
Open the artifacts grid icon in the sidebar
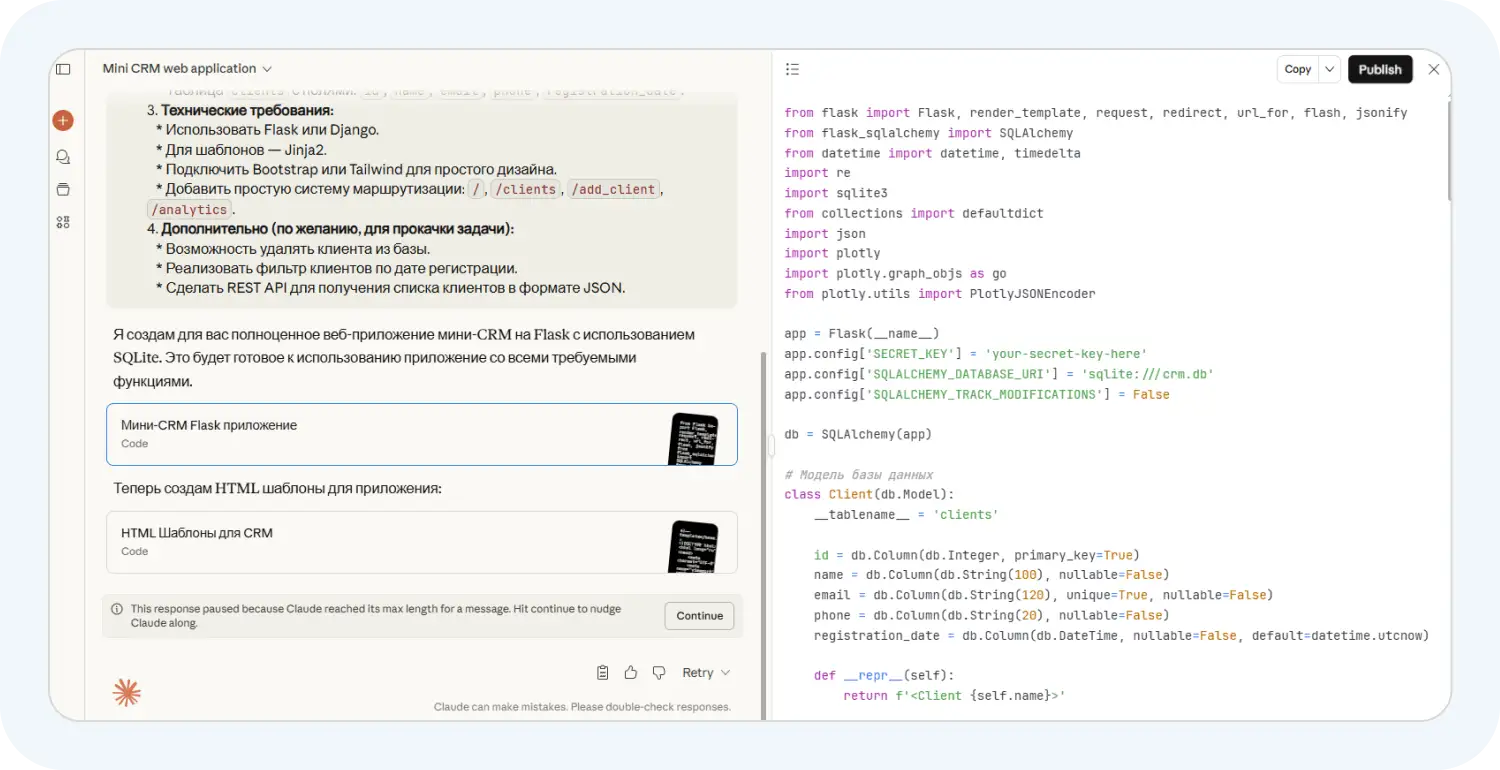click(63, 222)
